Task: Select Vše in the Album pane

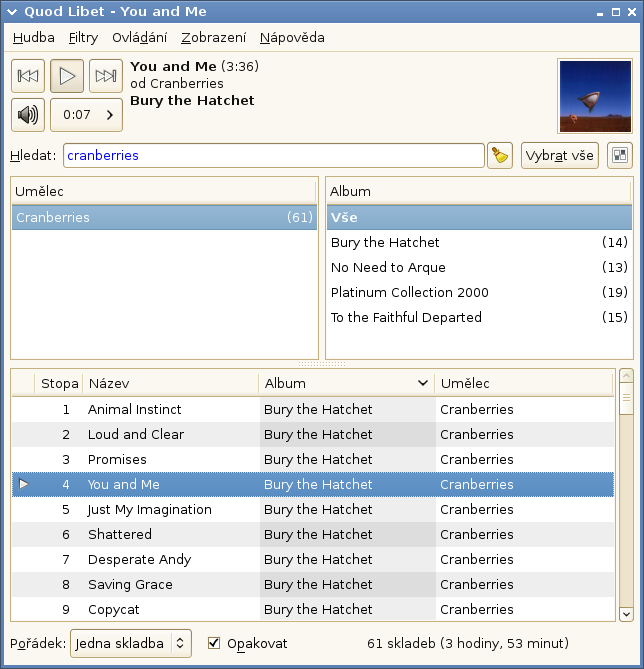Action: point(479,217)
